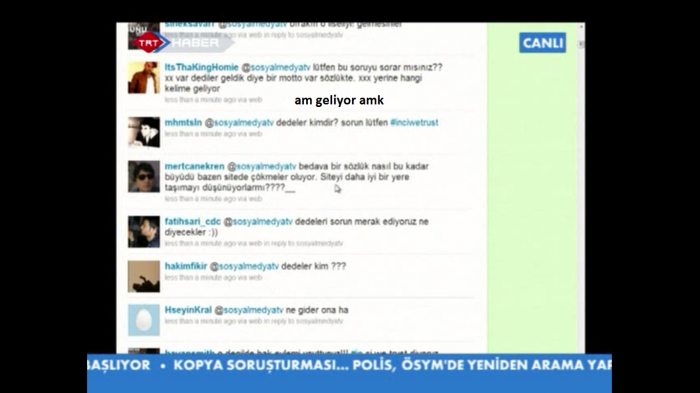
Task: Click the #inciwetrust hashtag
Action: 414,122
